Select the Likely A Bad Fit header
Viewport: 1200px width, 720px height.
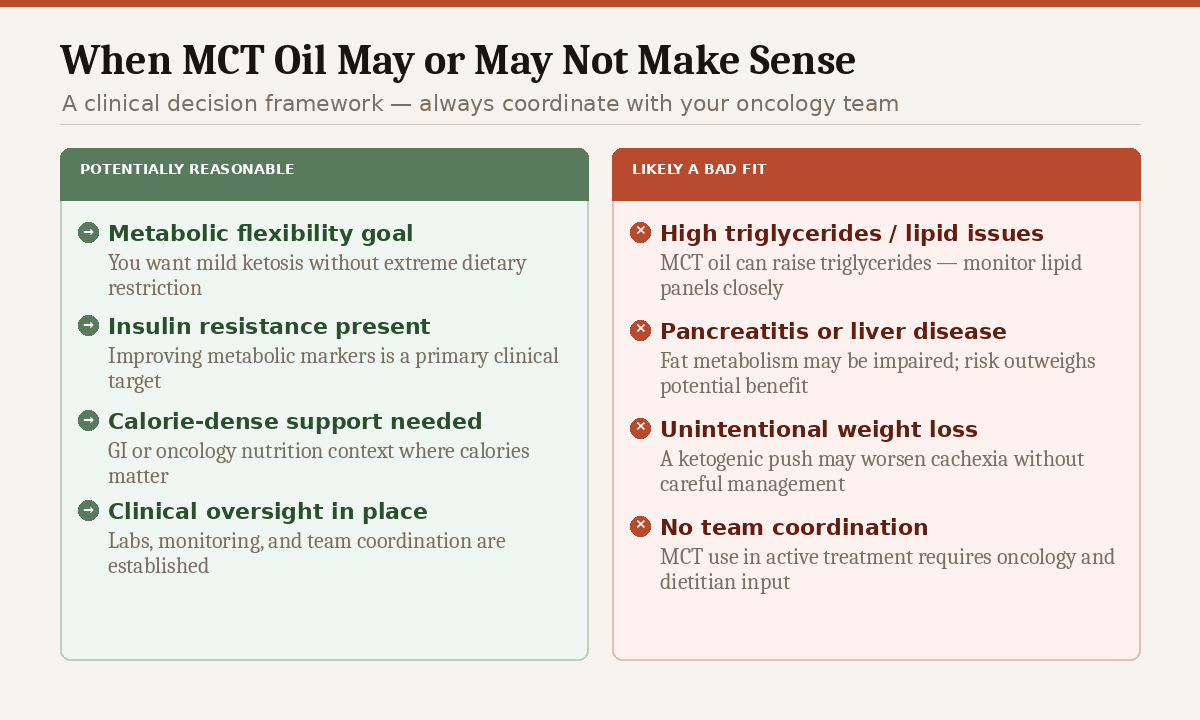coord(876,174)
